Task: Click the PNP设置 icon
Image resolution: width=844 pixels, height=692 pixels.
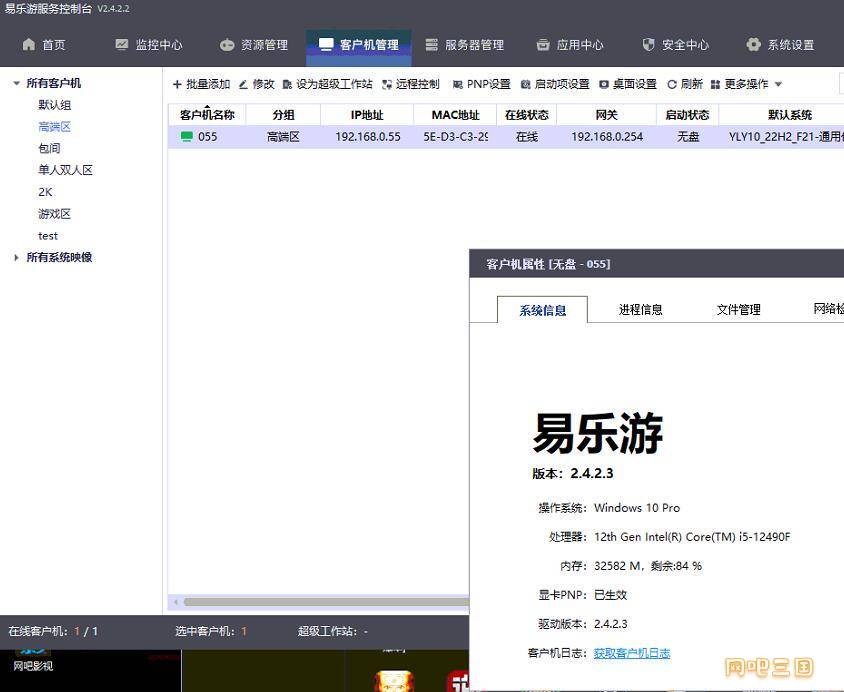Action: [458, 84]
